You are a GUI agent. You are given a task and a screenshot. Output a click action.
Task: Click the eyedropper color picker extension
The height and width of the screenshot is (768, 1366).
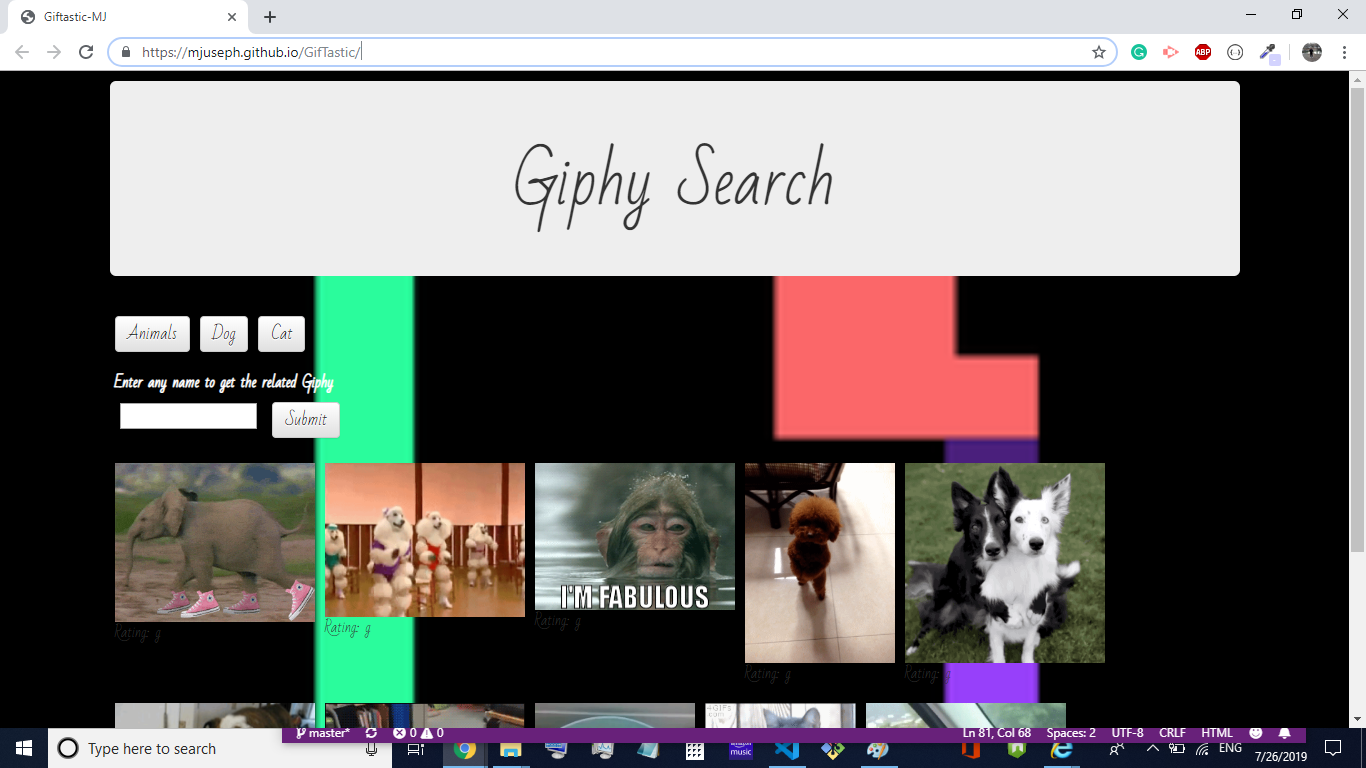click(1268, 52)
